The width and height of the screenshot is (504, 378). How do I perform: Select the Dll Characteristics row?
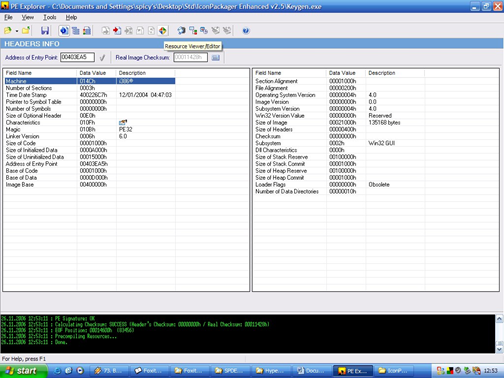coord(339,150)
